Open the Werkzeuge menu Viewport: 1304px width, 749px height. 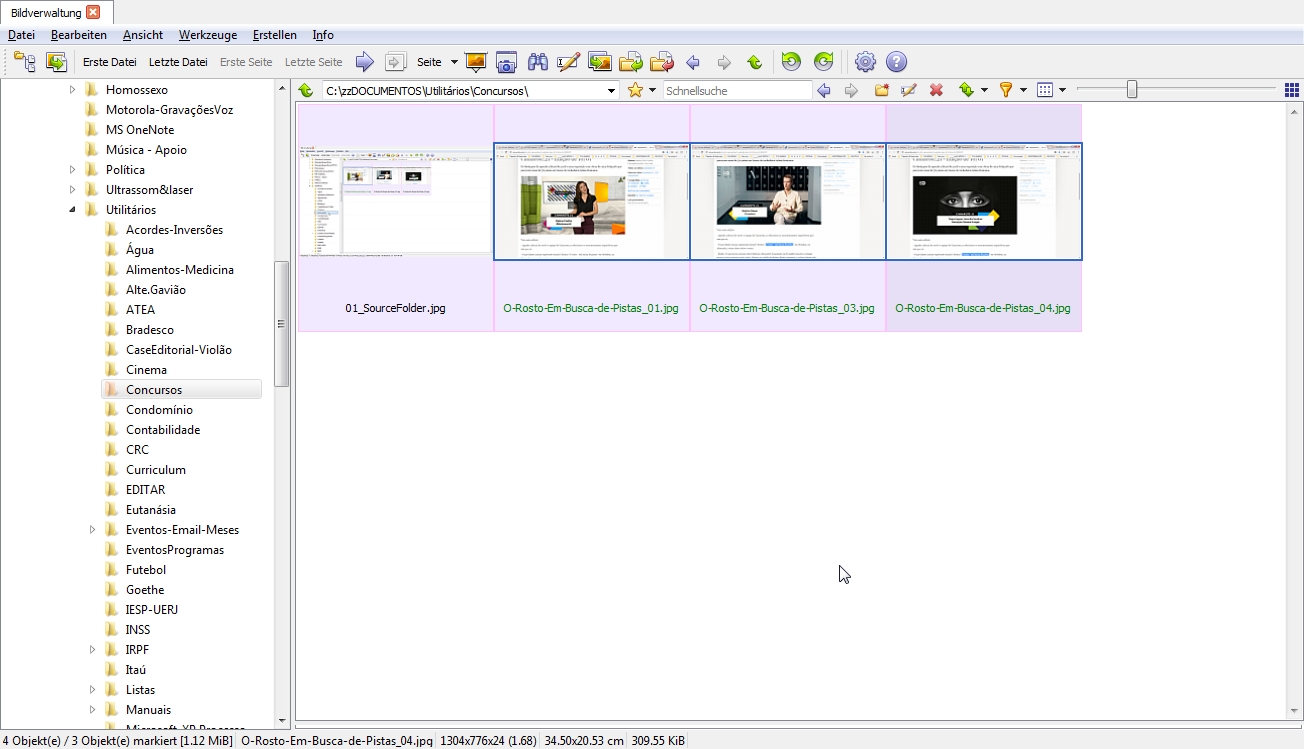click(208, 35)
